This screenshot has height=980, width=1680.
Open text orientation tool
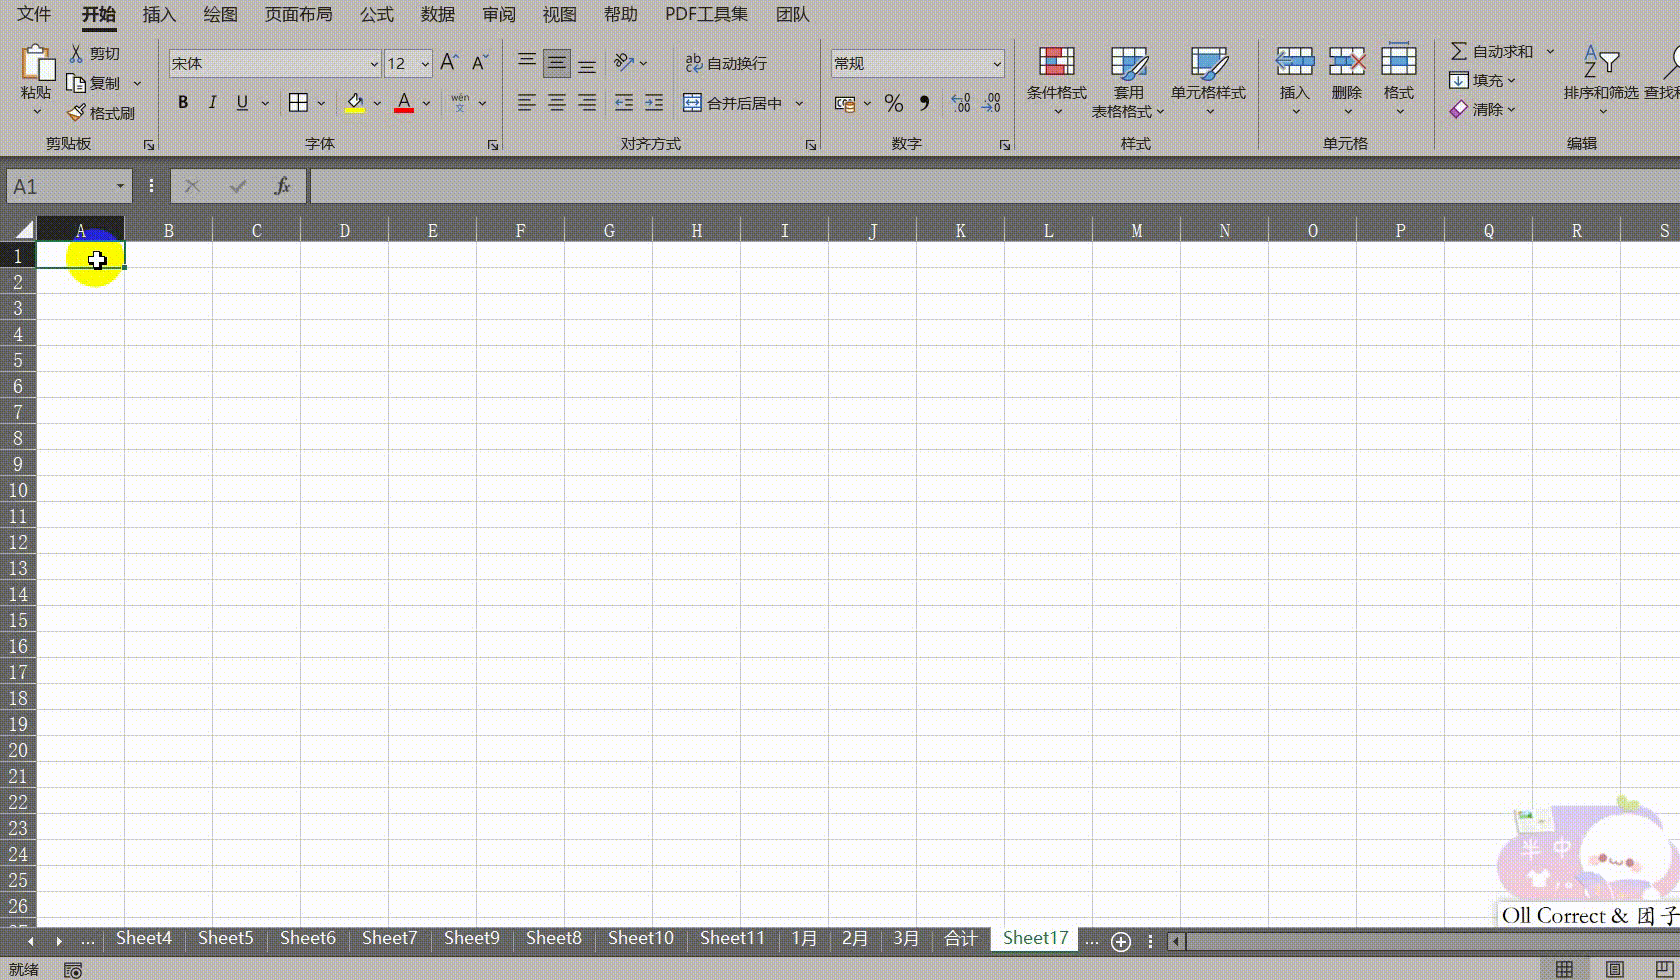click(x=624, y=63)
